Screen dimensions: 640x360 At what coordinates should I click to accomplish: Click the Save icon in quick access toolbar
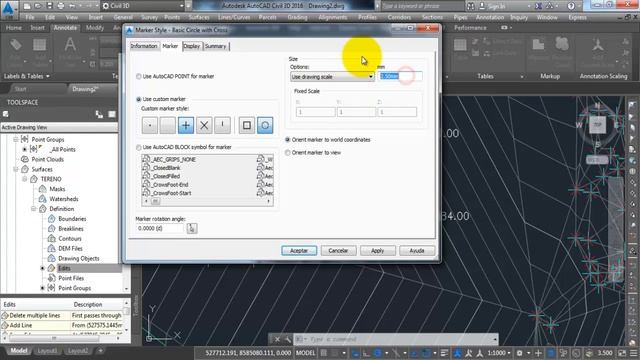49,6
